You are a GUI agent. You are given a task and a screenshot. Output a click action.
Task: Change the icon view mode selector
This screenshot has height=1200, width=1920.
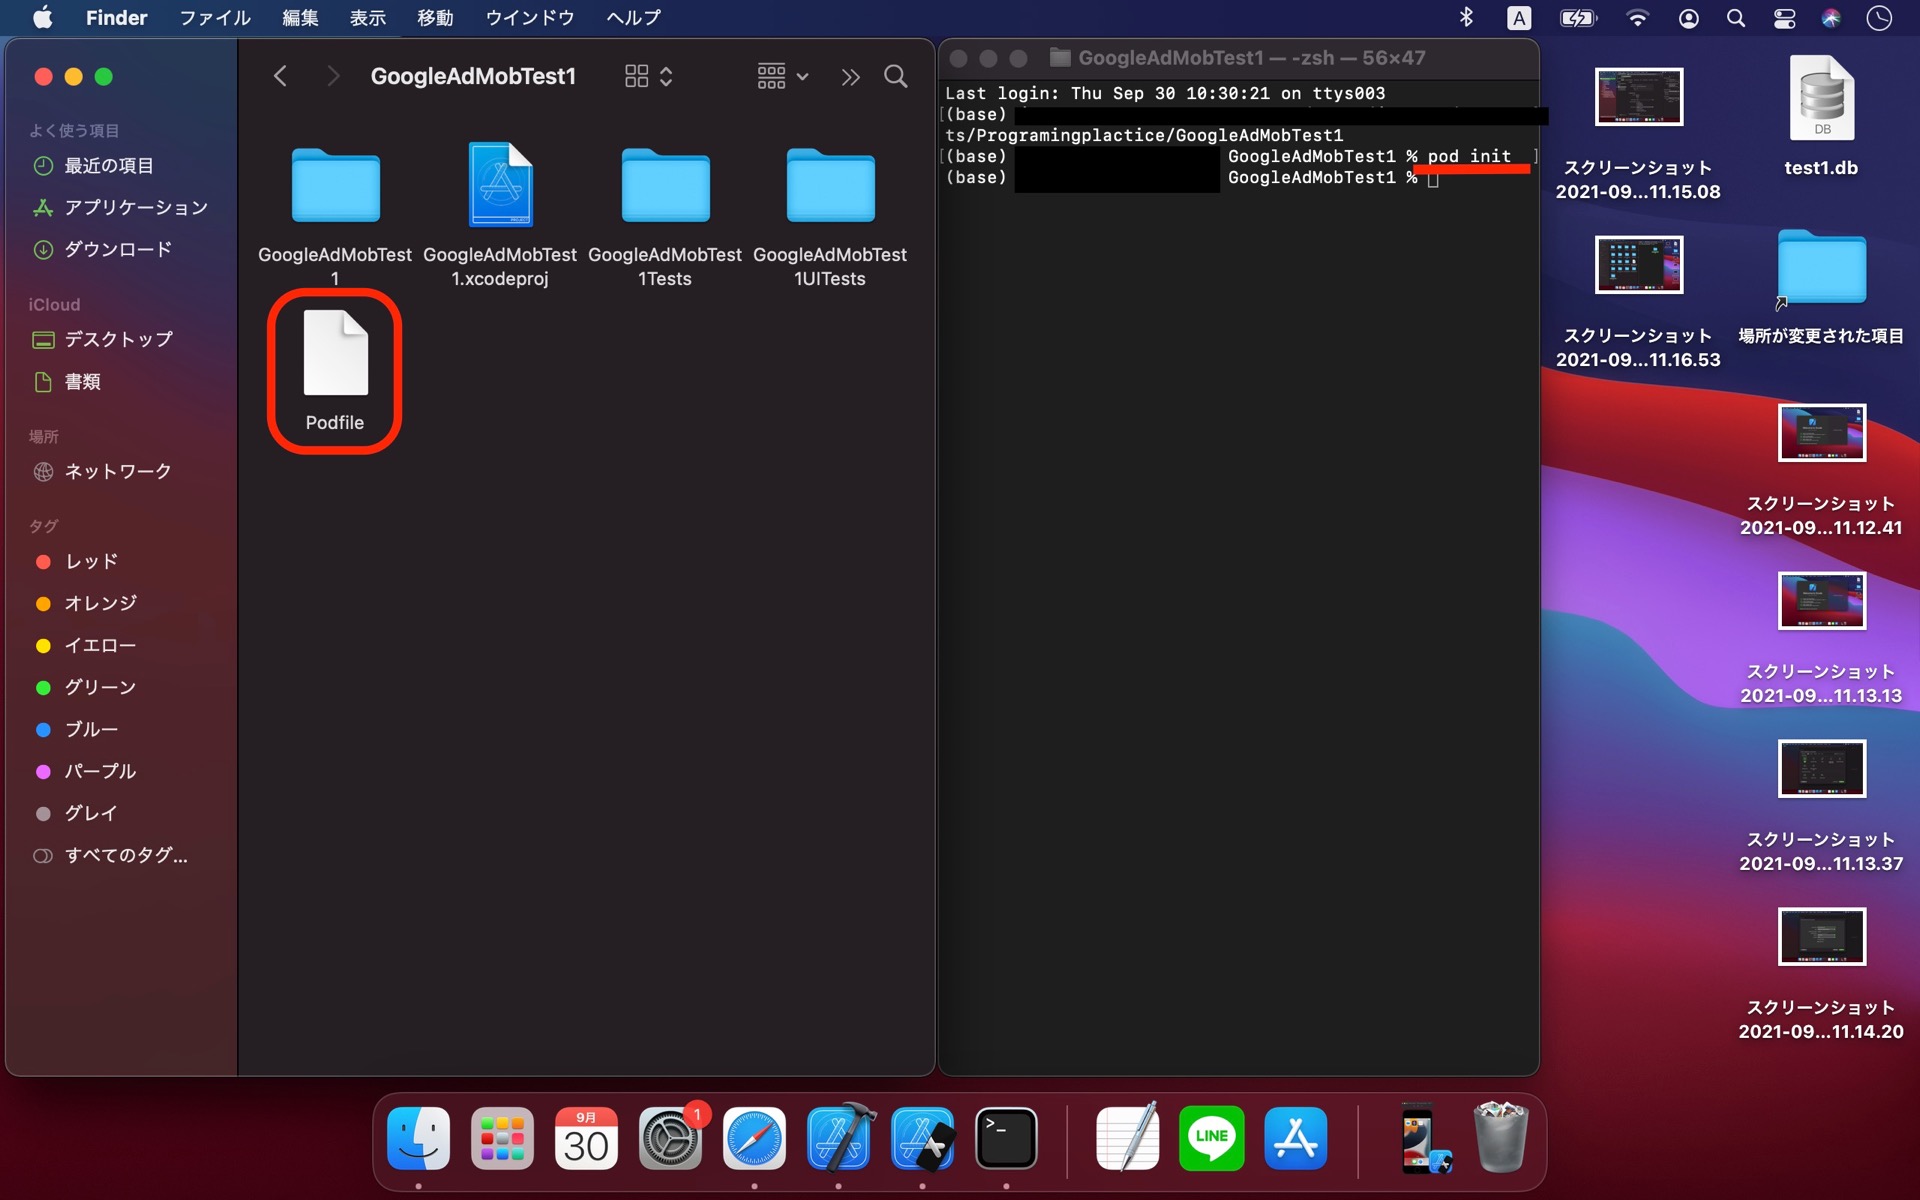coord(648,76)
